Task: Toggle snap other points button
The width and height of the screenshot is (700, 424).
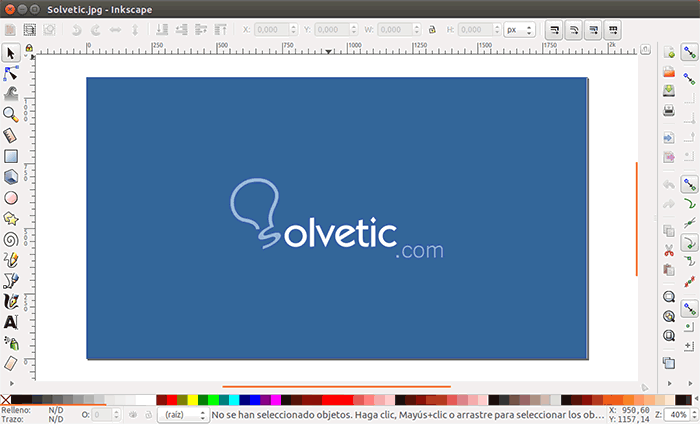Action: [689, 308]
